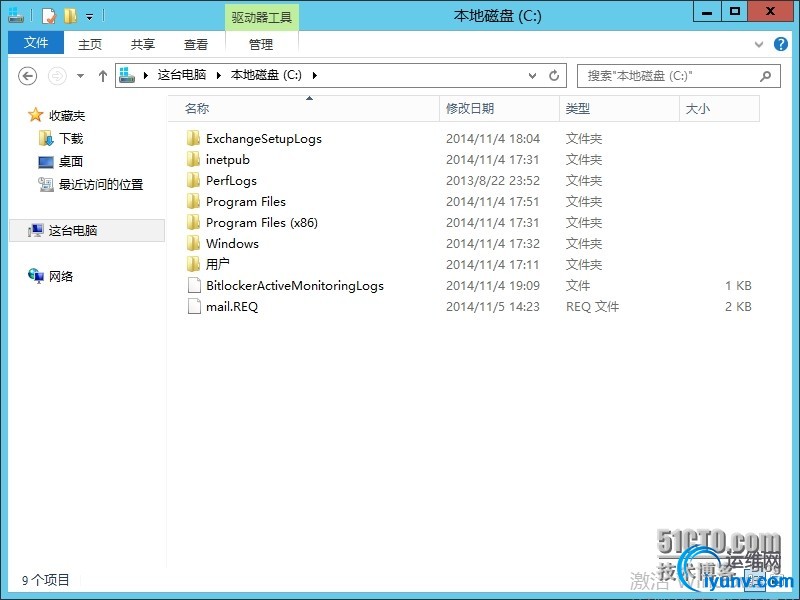800x600 pixels.
Task: Sort by the 修改日期 column header
Action: 499,109
